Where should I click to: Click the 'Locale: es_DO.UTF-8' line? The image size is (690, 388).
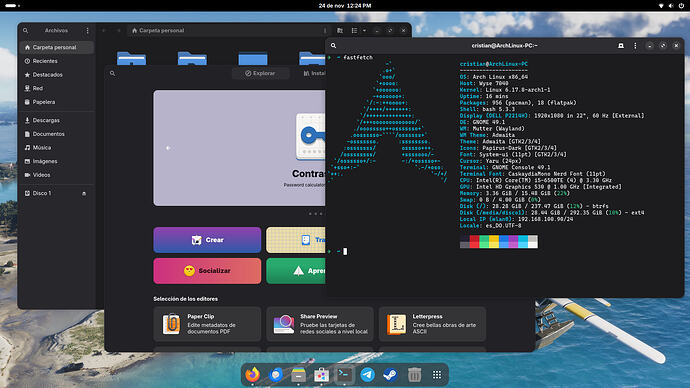tap(490, 226)
